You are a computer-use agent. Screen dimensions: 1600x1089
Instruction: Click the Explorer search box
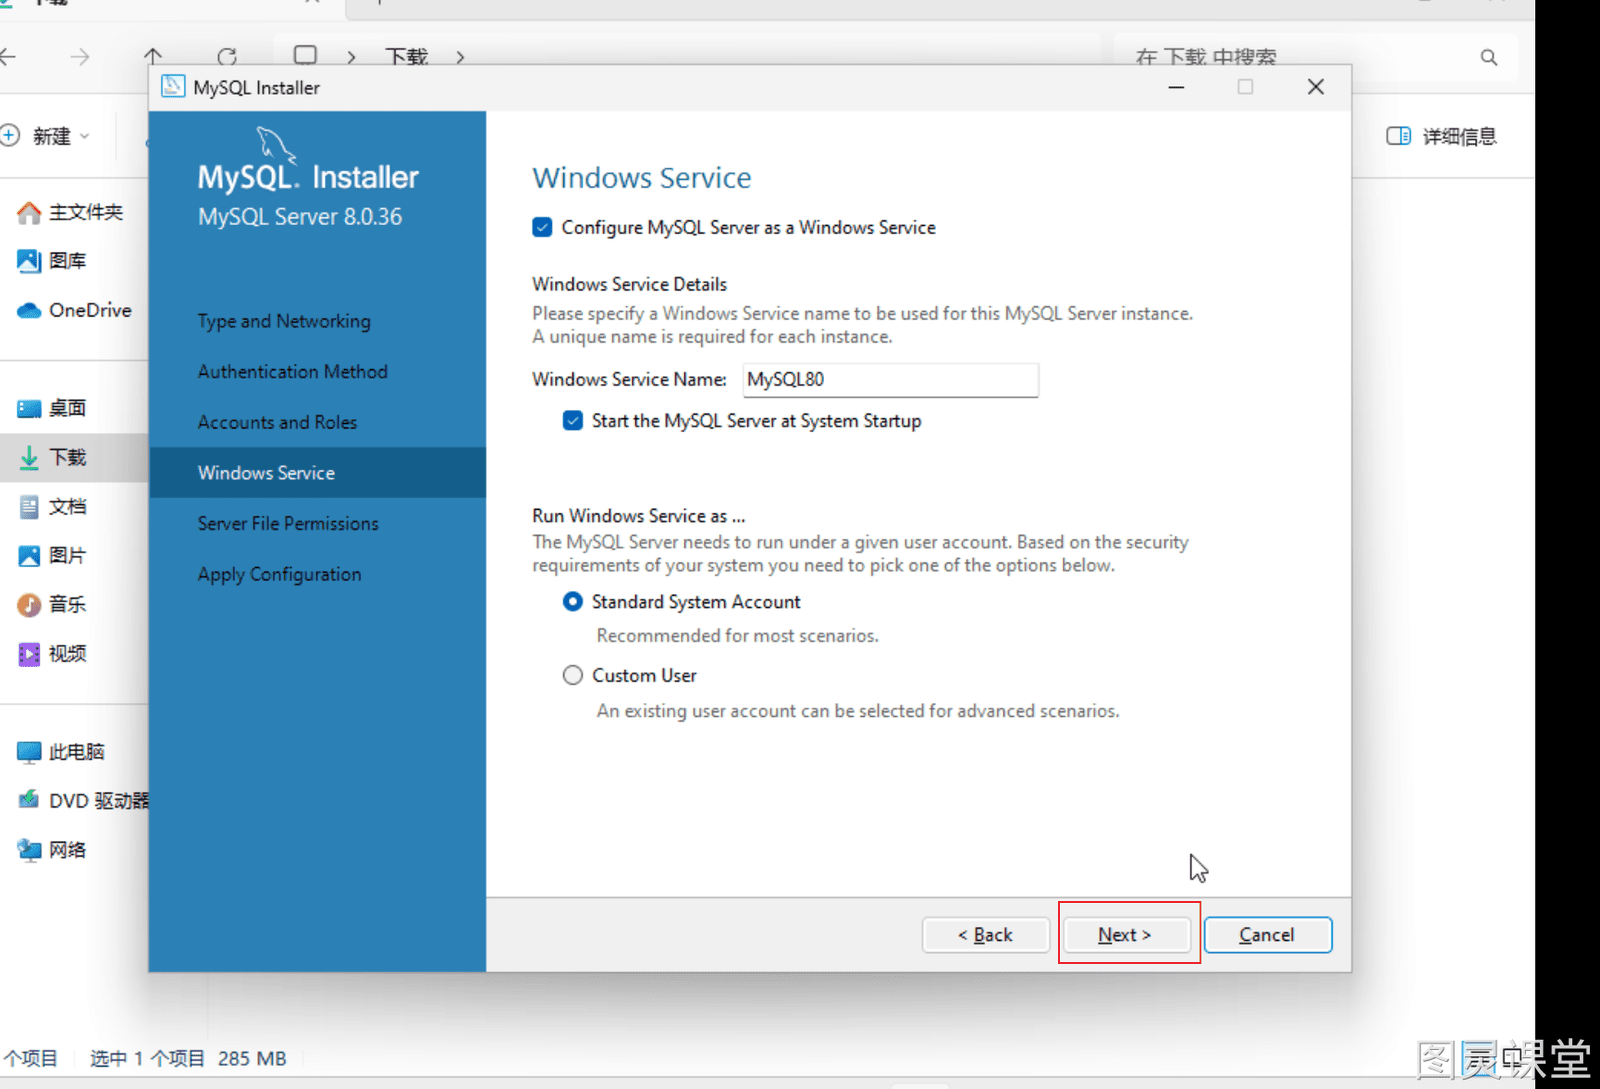tap(1317, 57)
